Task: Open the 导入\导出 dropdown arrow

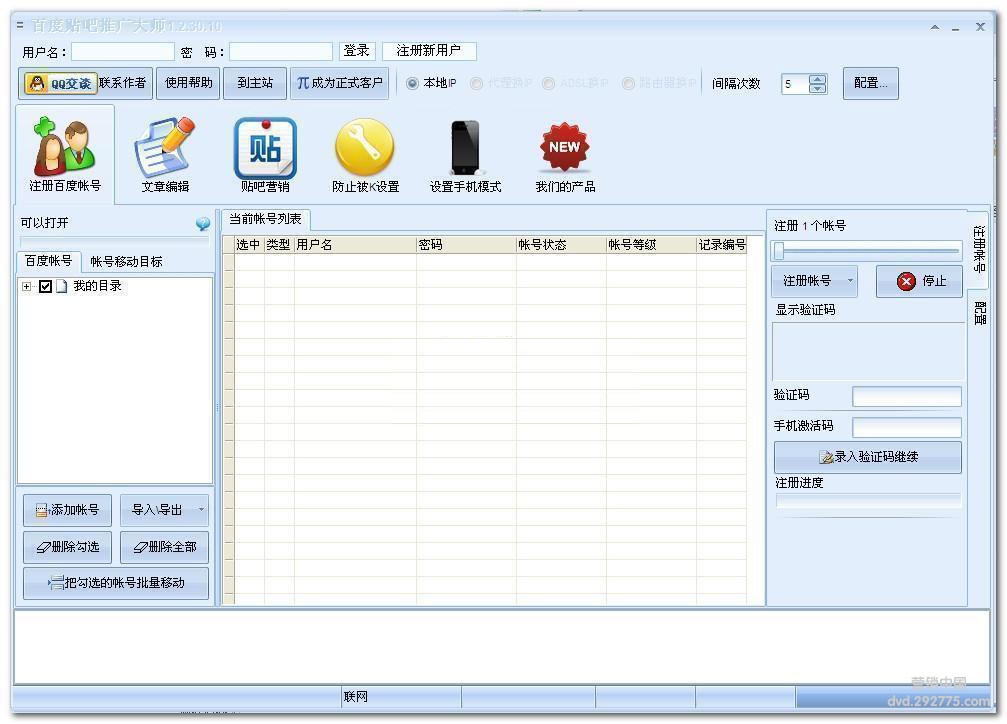Action: tap(201, 510)
